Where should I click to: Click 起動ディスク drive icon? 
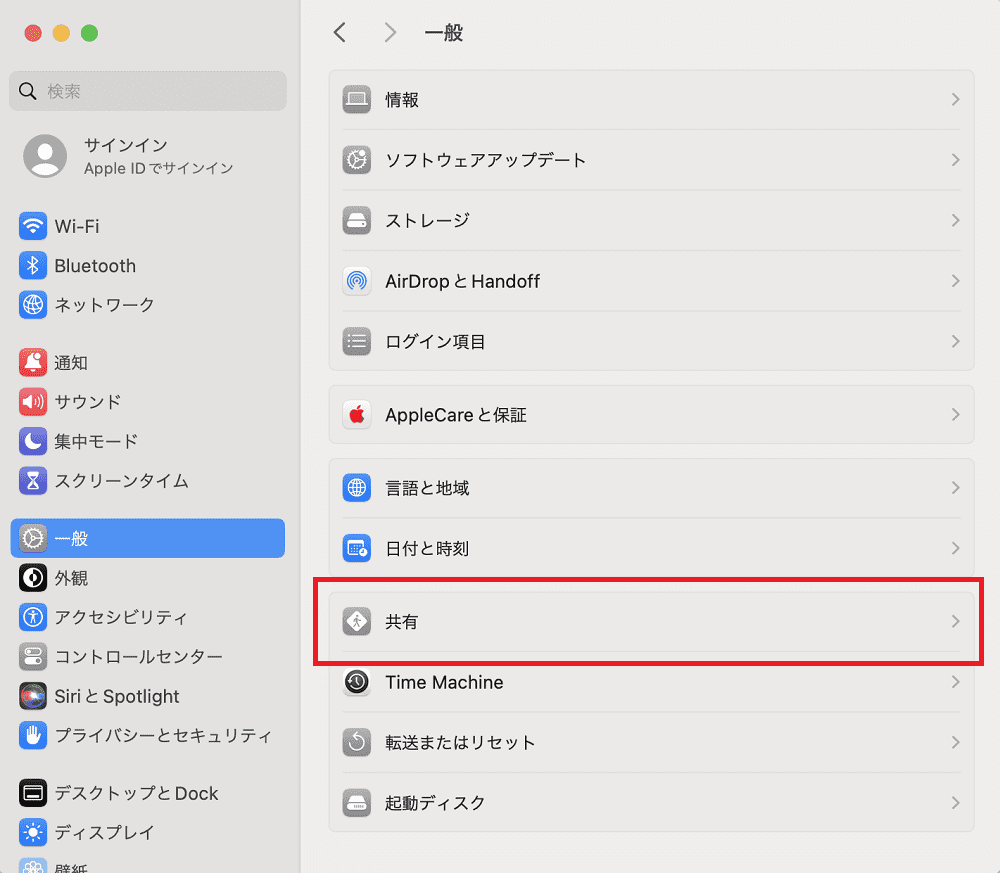[x=357, y=803]
